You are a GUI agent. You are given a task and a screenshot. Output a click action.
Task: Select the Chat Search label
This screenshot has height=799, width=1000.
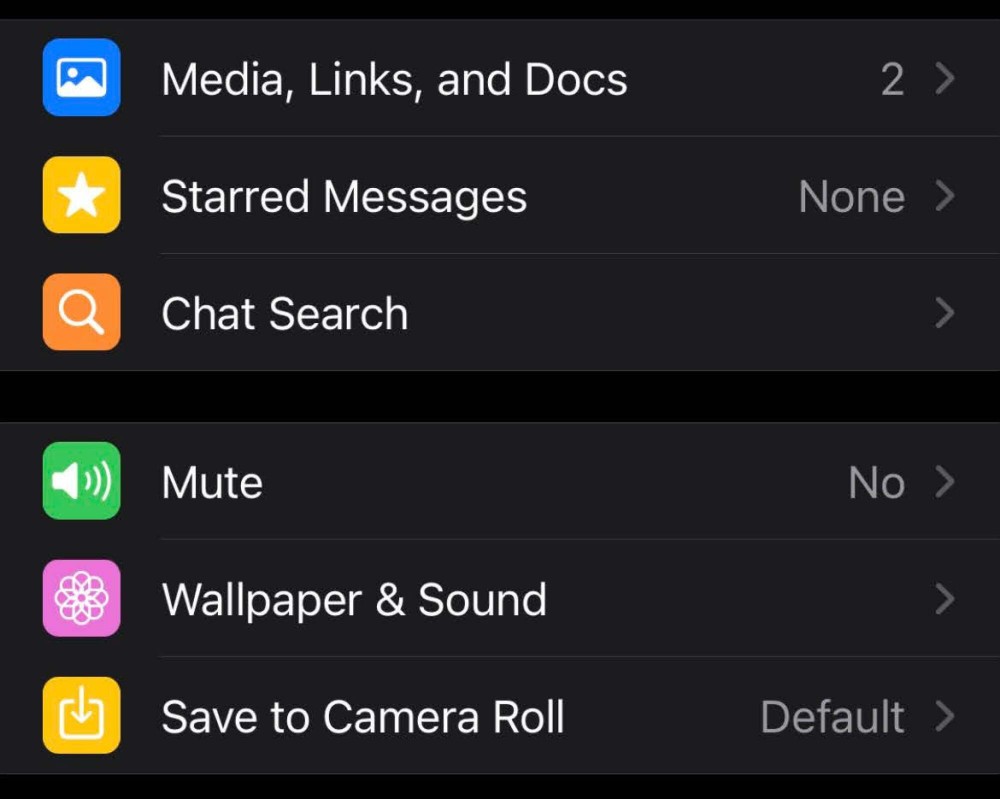click(284, 314)
